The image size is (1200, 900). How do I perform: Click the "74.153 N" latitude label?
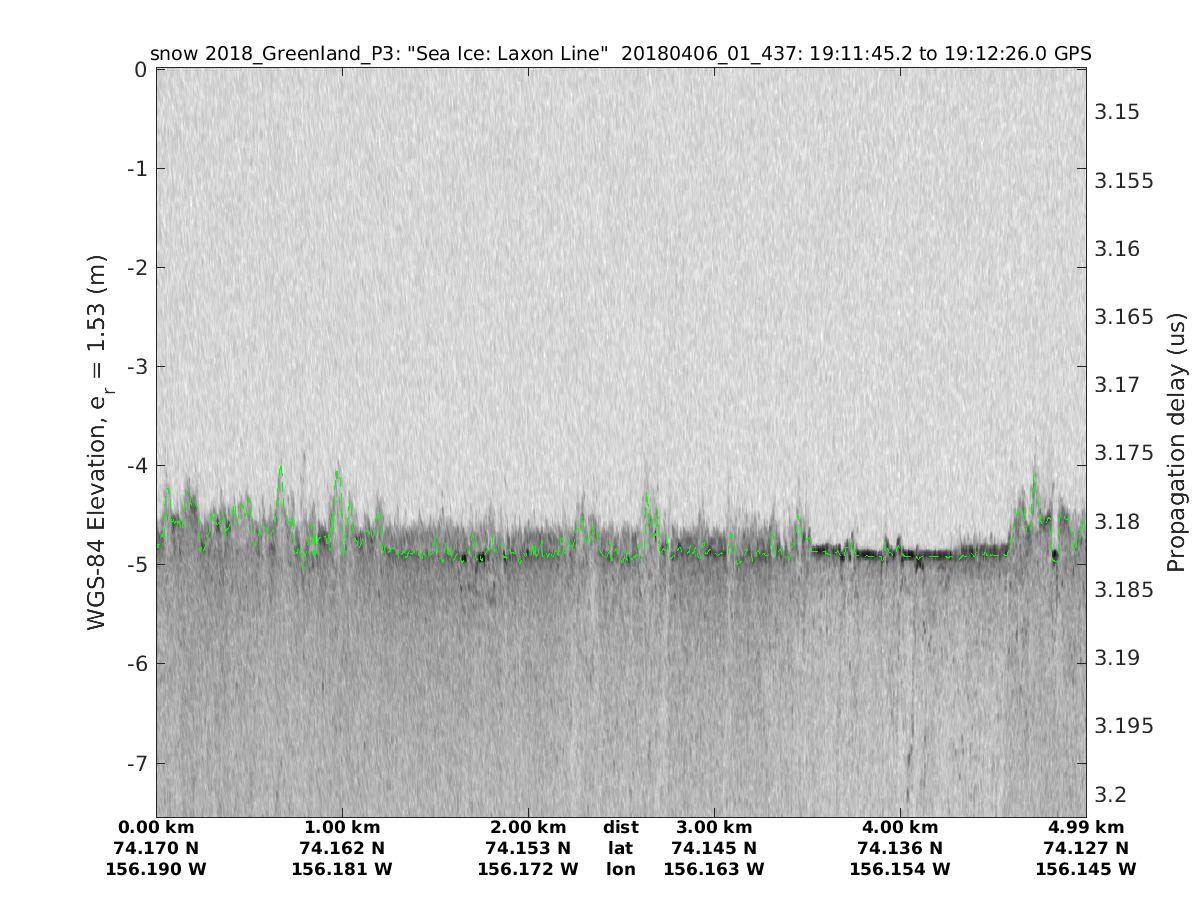click(x=528, y=848)
